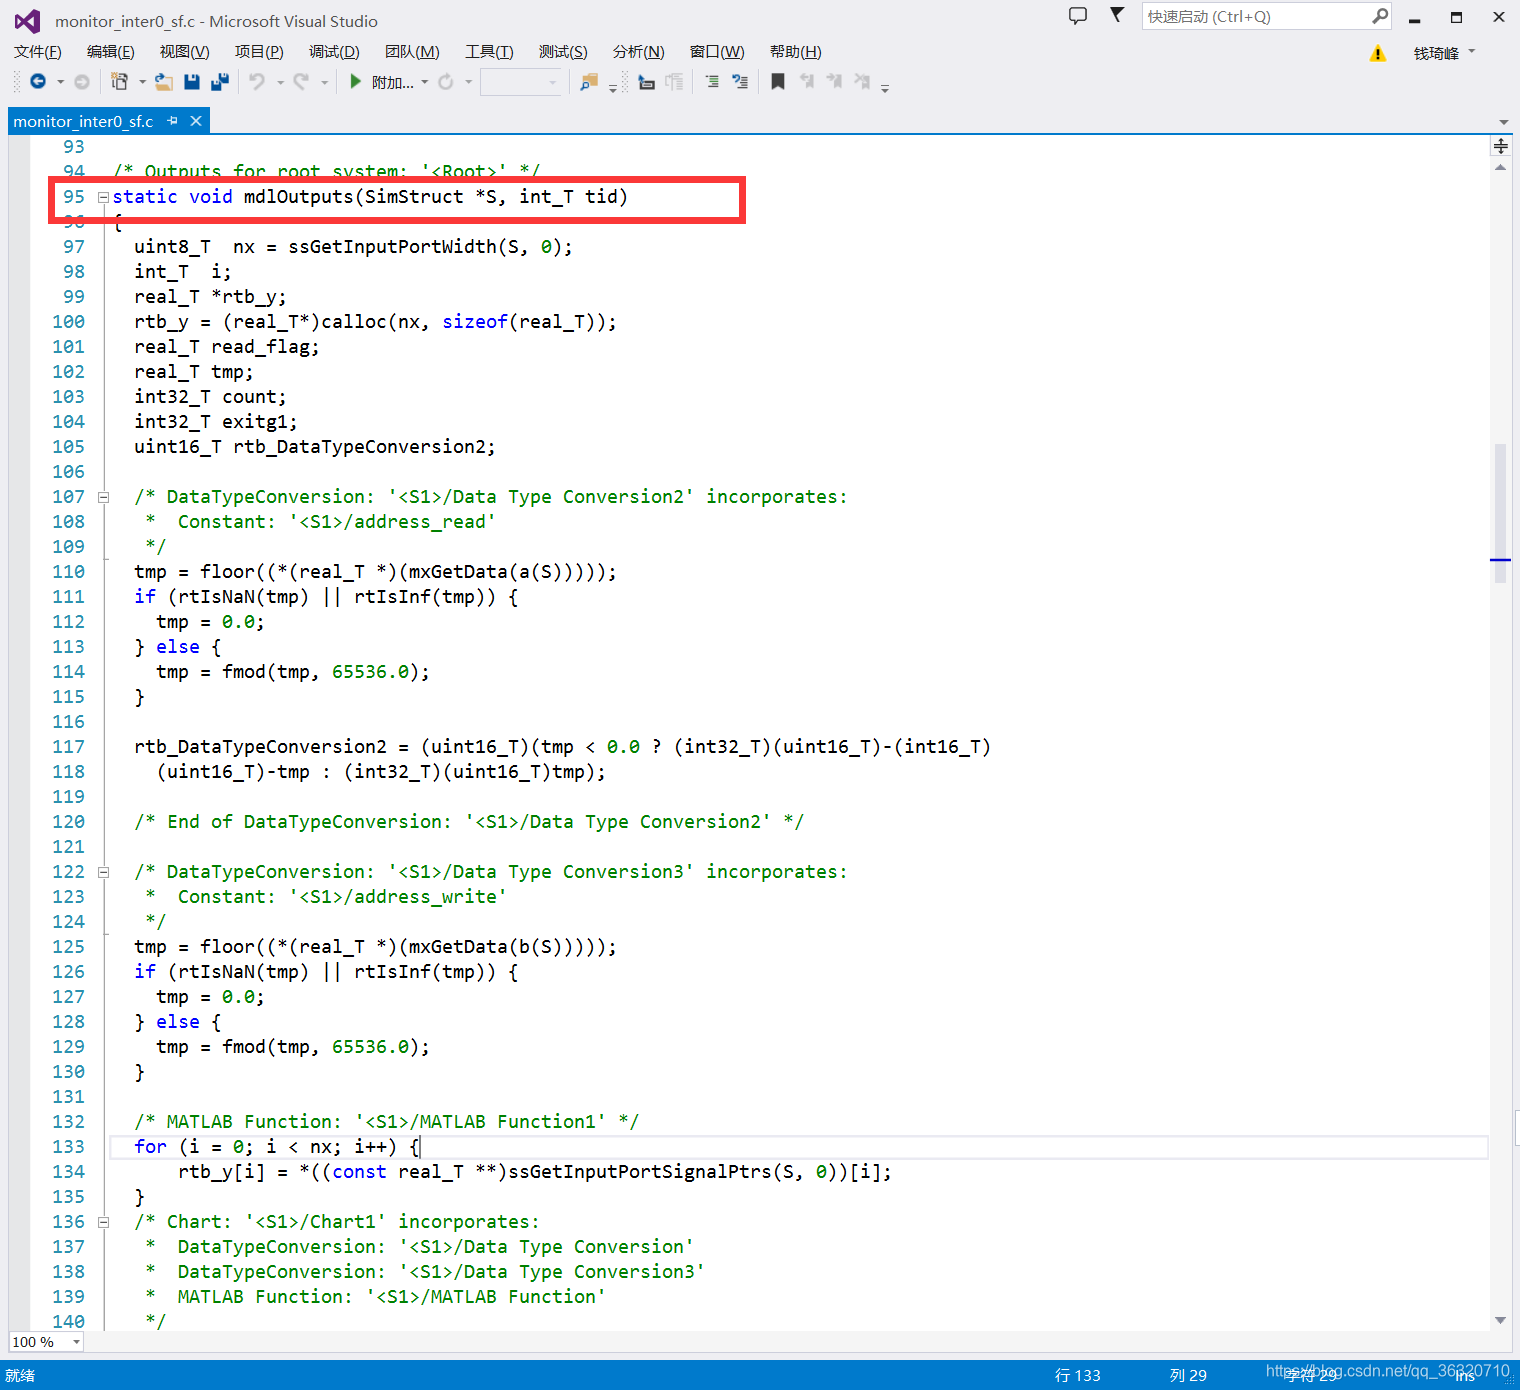Open the 视图(V) menu
Viewport: 1520px width, 1390px height.
click(x=185, y=52)
